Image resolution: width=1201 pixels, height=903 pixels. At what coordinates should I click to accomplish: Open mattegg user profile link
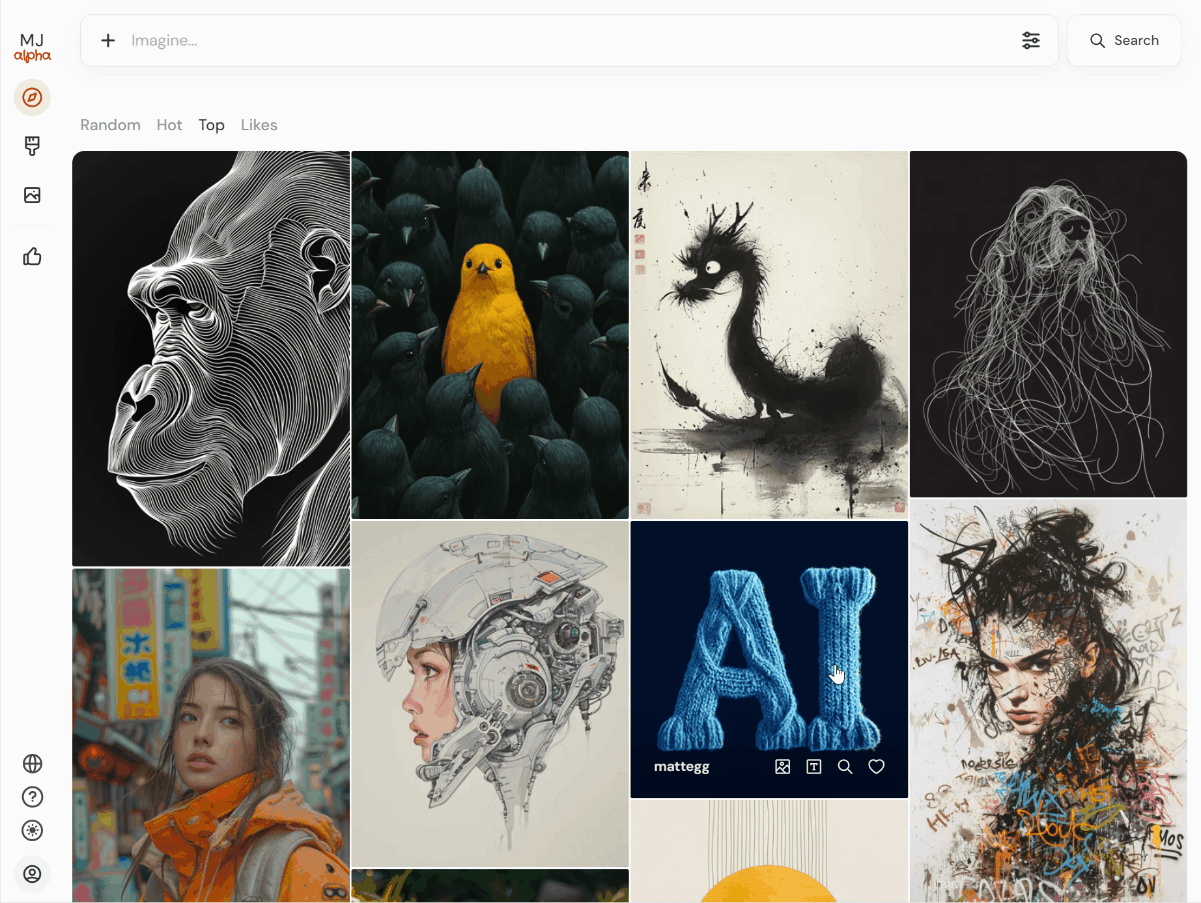(682, 767)
